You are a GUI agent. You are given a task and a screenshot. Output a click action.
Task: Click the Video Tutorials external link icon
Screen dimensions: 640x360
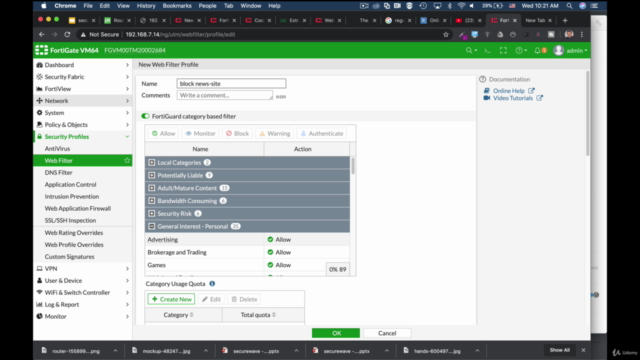pos(540,98)
